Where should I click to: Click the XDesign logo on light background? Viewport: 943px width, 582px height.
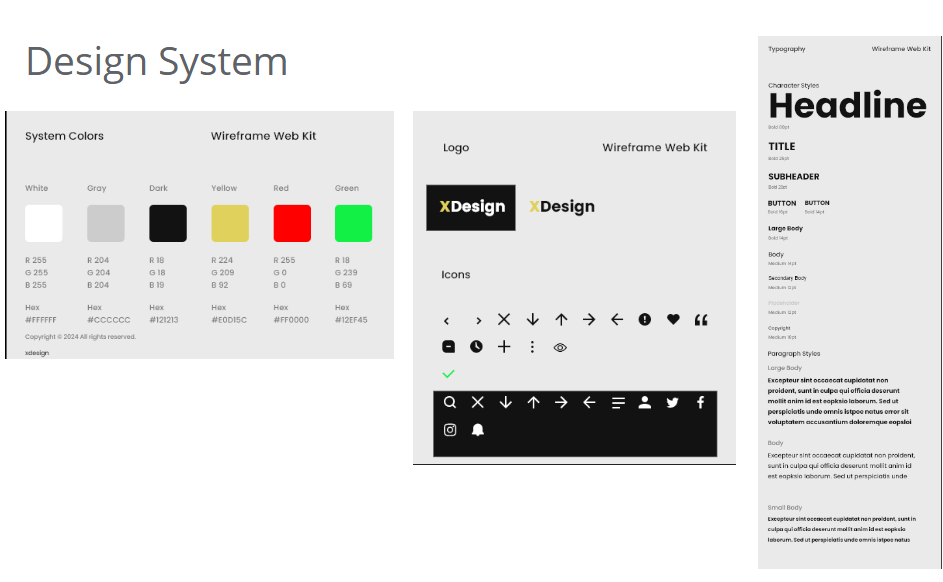561,207
